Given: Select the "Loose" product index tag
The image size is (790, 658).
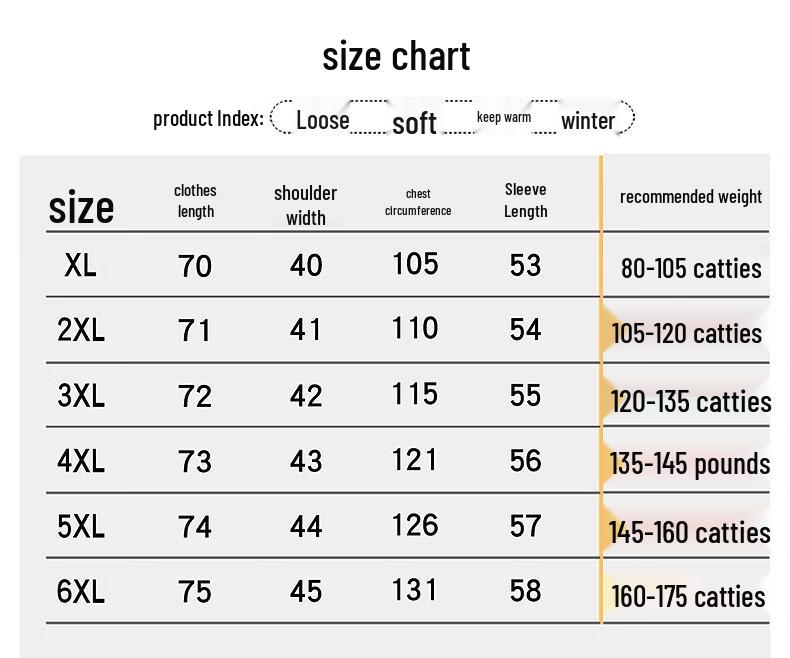Looking at the screenshot, I should pos(322,121).
